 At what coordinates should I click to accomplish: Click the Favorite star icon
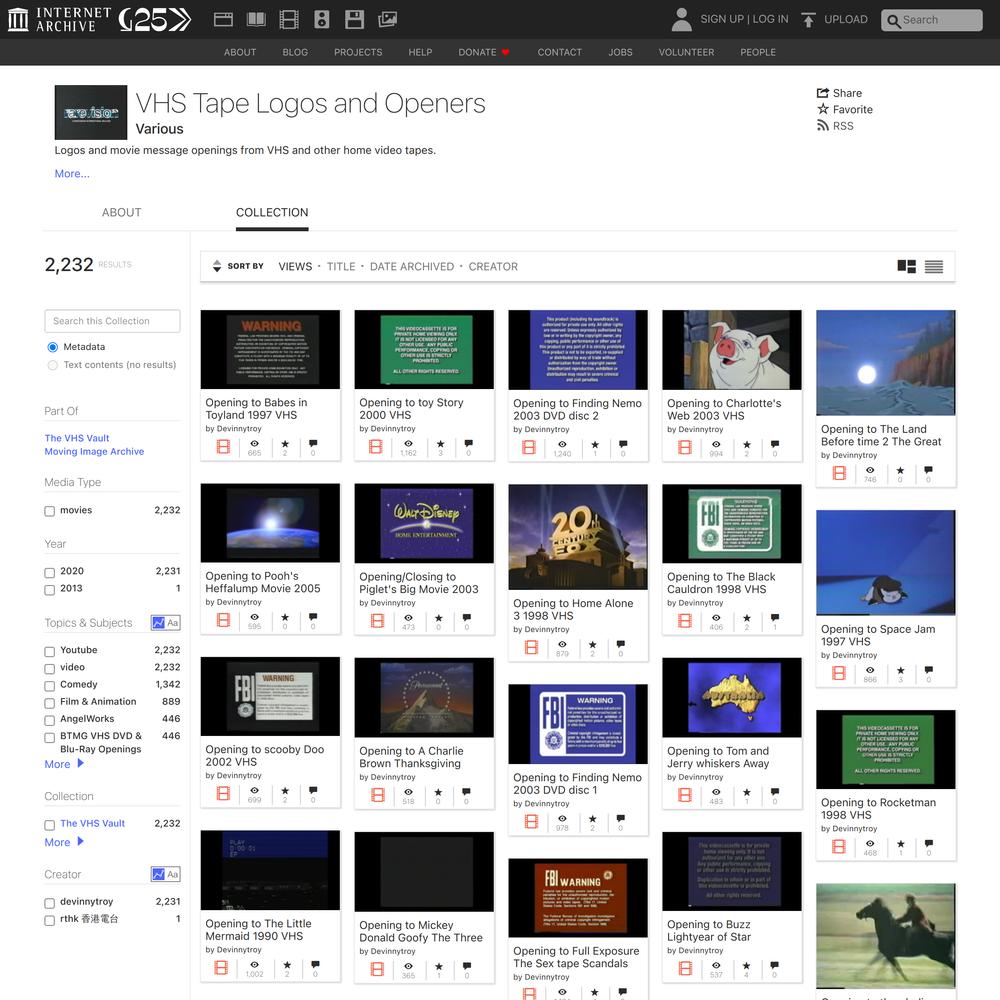pyautogui.click(x=823, y=109)
